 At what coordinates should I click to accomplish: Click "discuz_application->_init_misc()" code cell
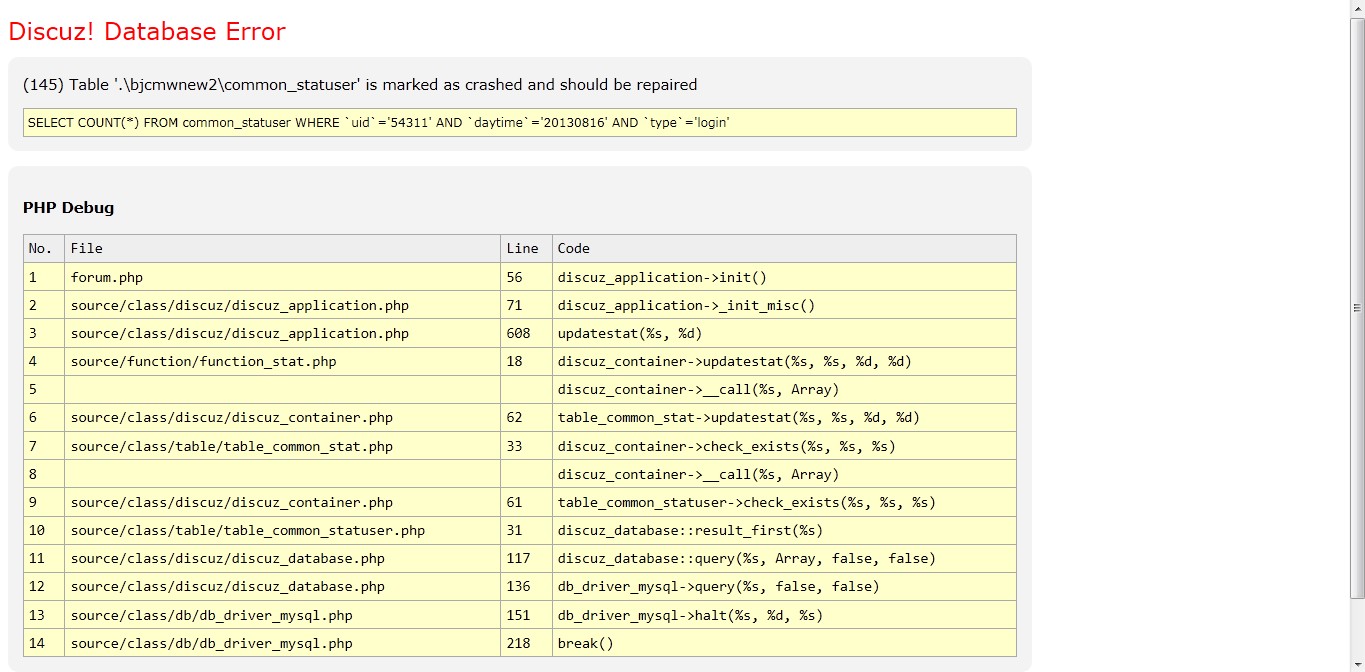tap(784, 305)
